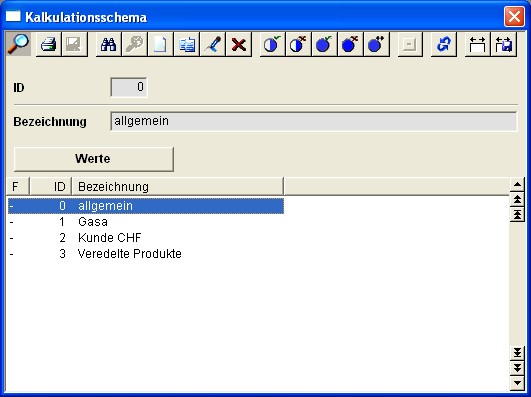Open find using the binoculars icon
Viewport: 531px width, 397px height.
click(108, 44)
